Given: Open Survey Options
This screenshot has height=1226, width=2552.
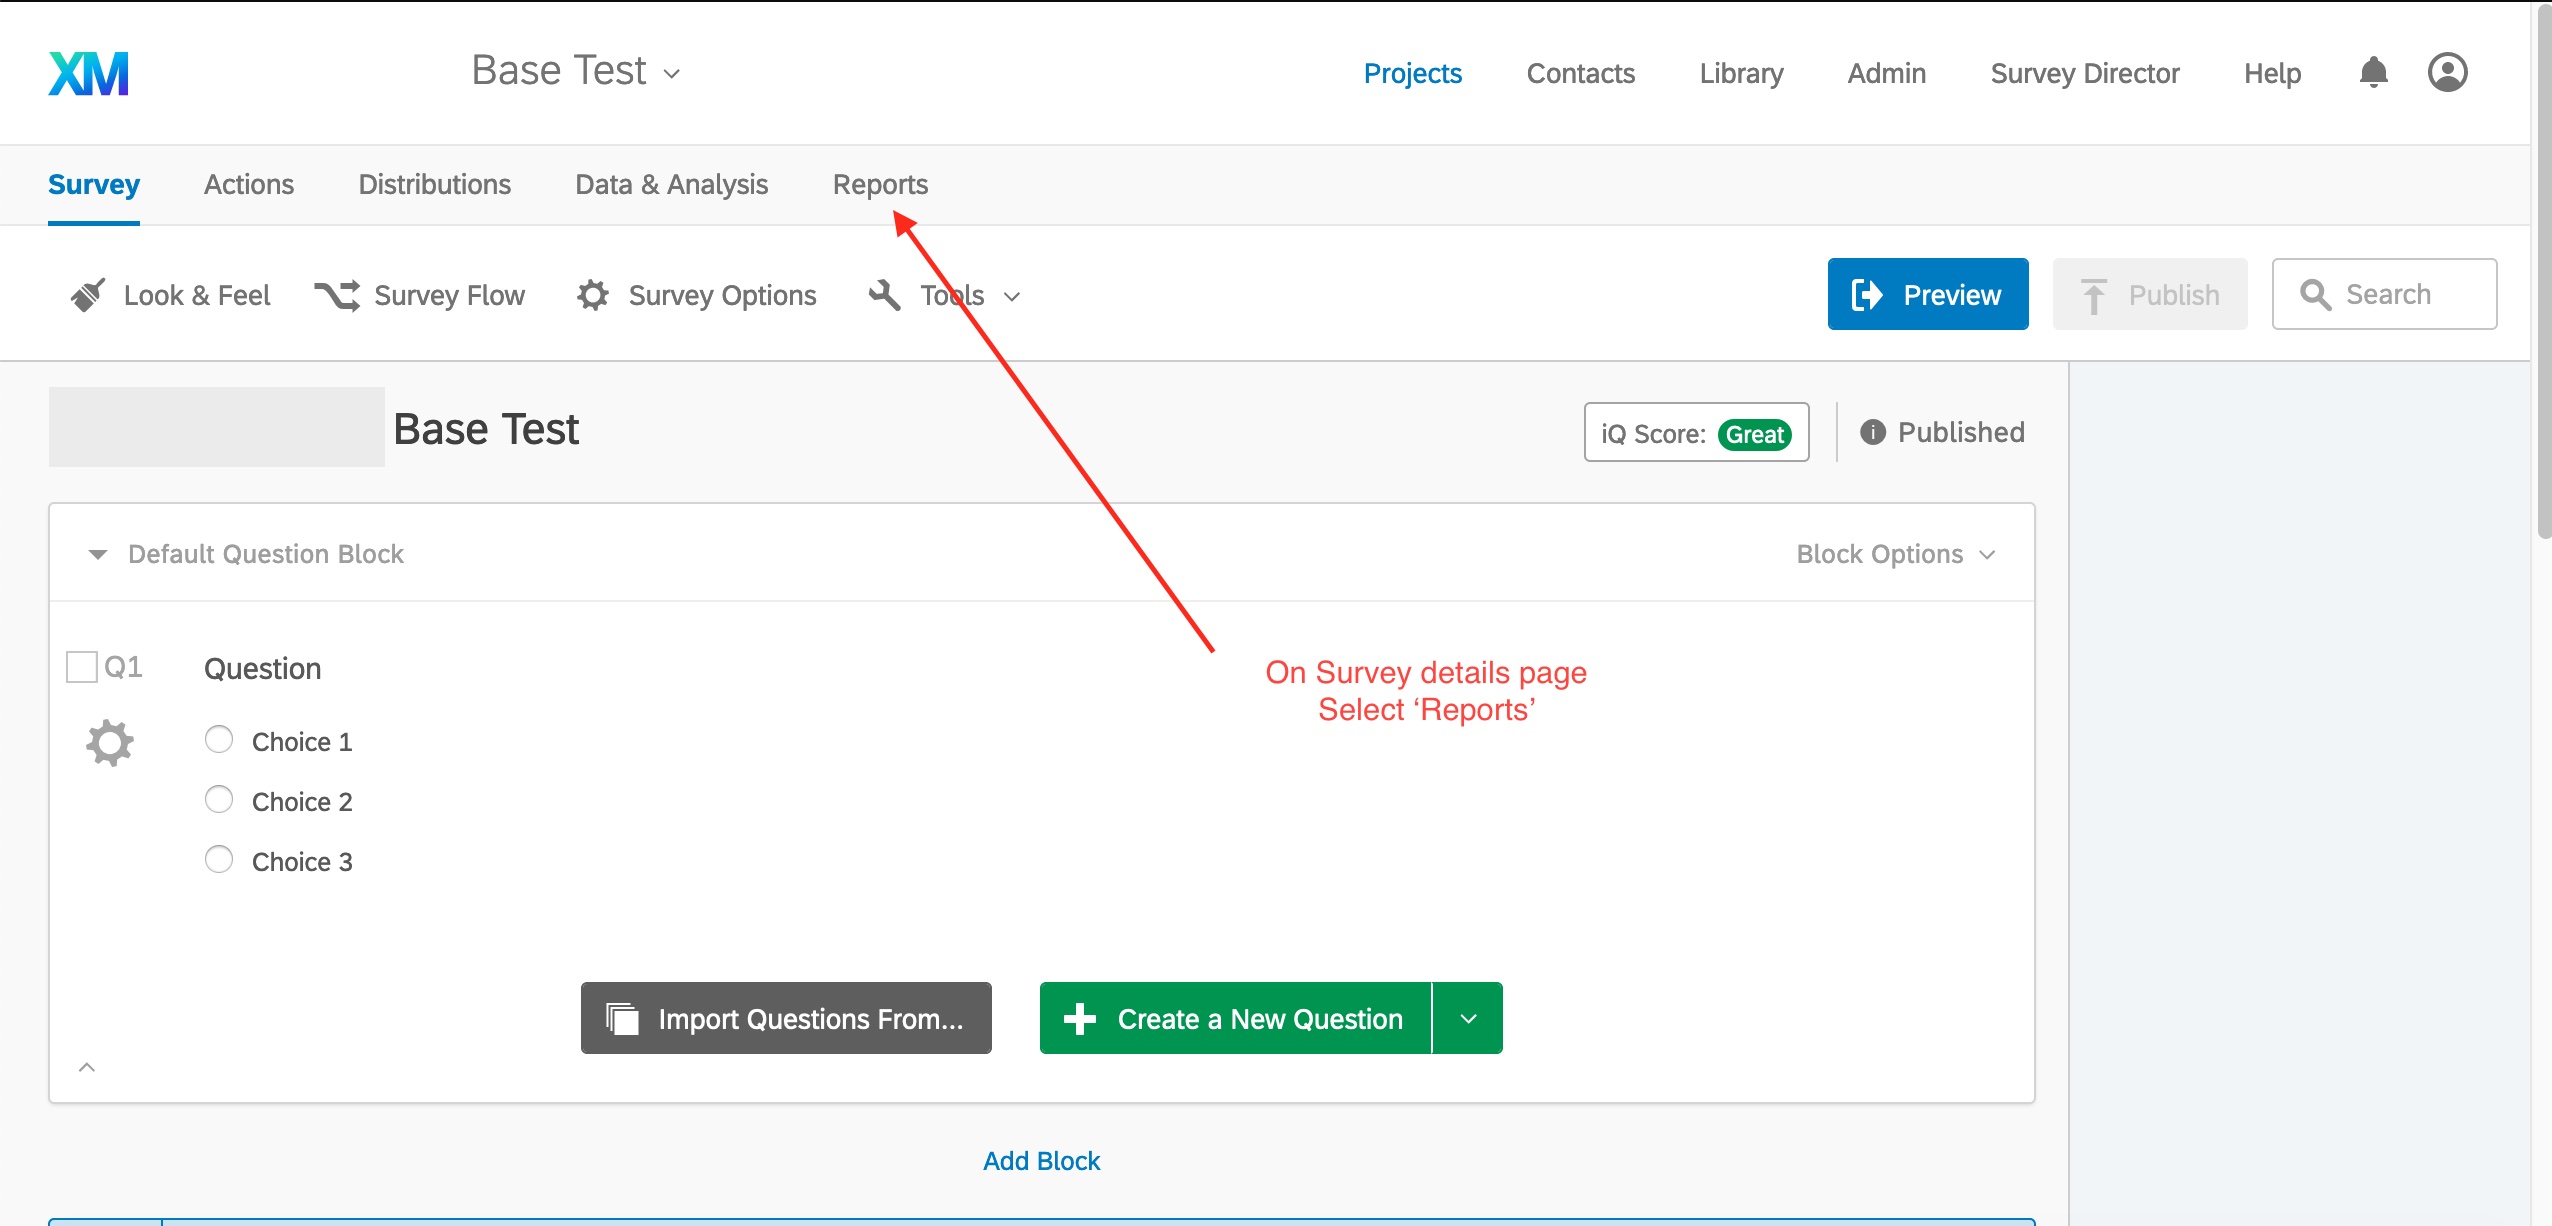Looking at the screenshot, I should coord(697,295).
